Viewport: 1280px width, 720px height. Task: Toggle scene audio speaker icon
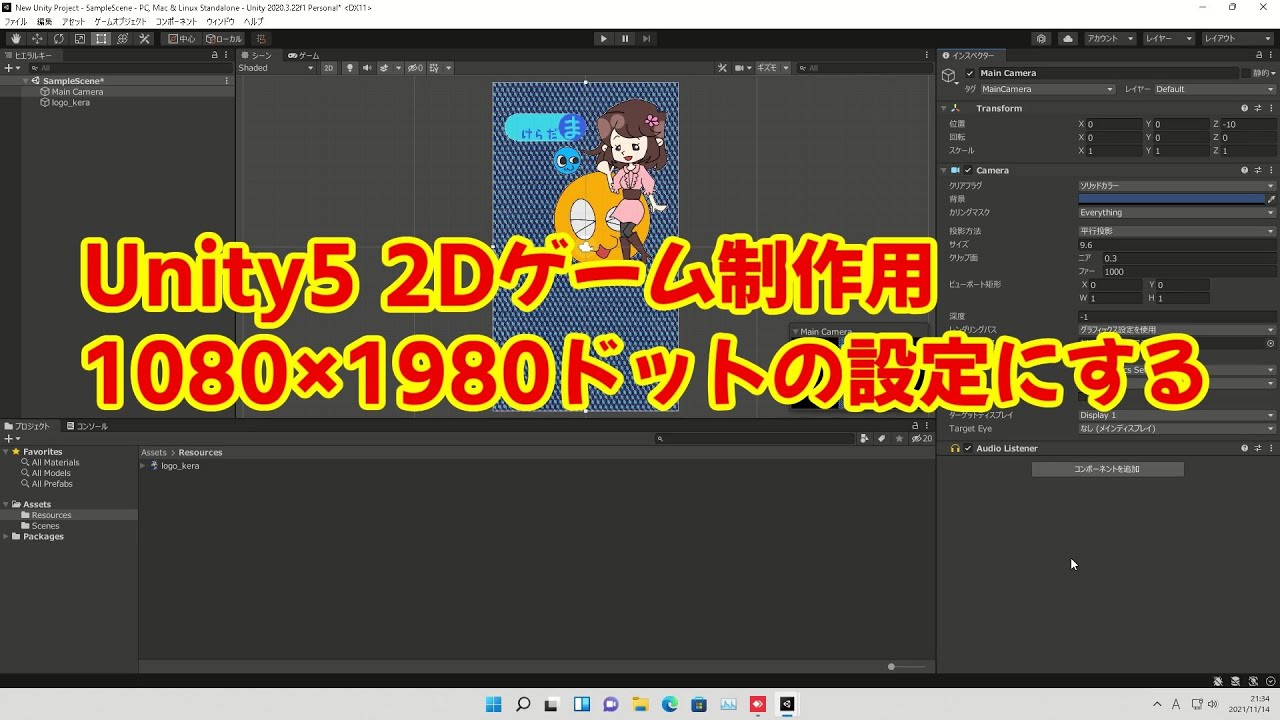pyautogui.click(x=367, y=68)
